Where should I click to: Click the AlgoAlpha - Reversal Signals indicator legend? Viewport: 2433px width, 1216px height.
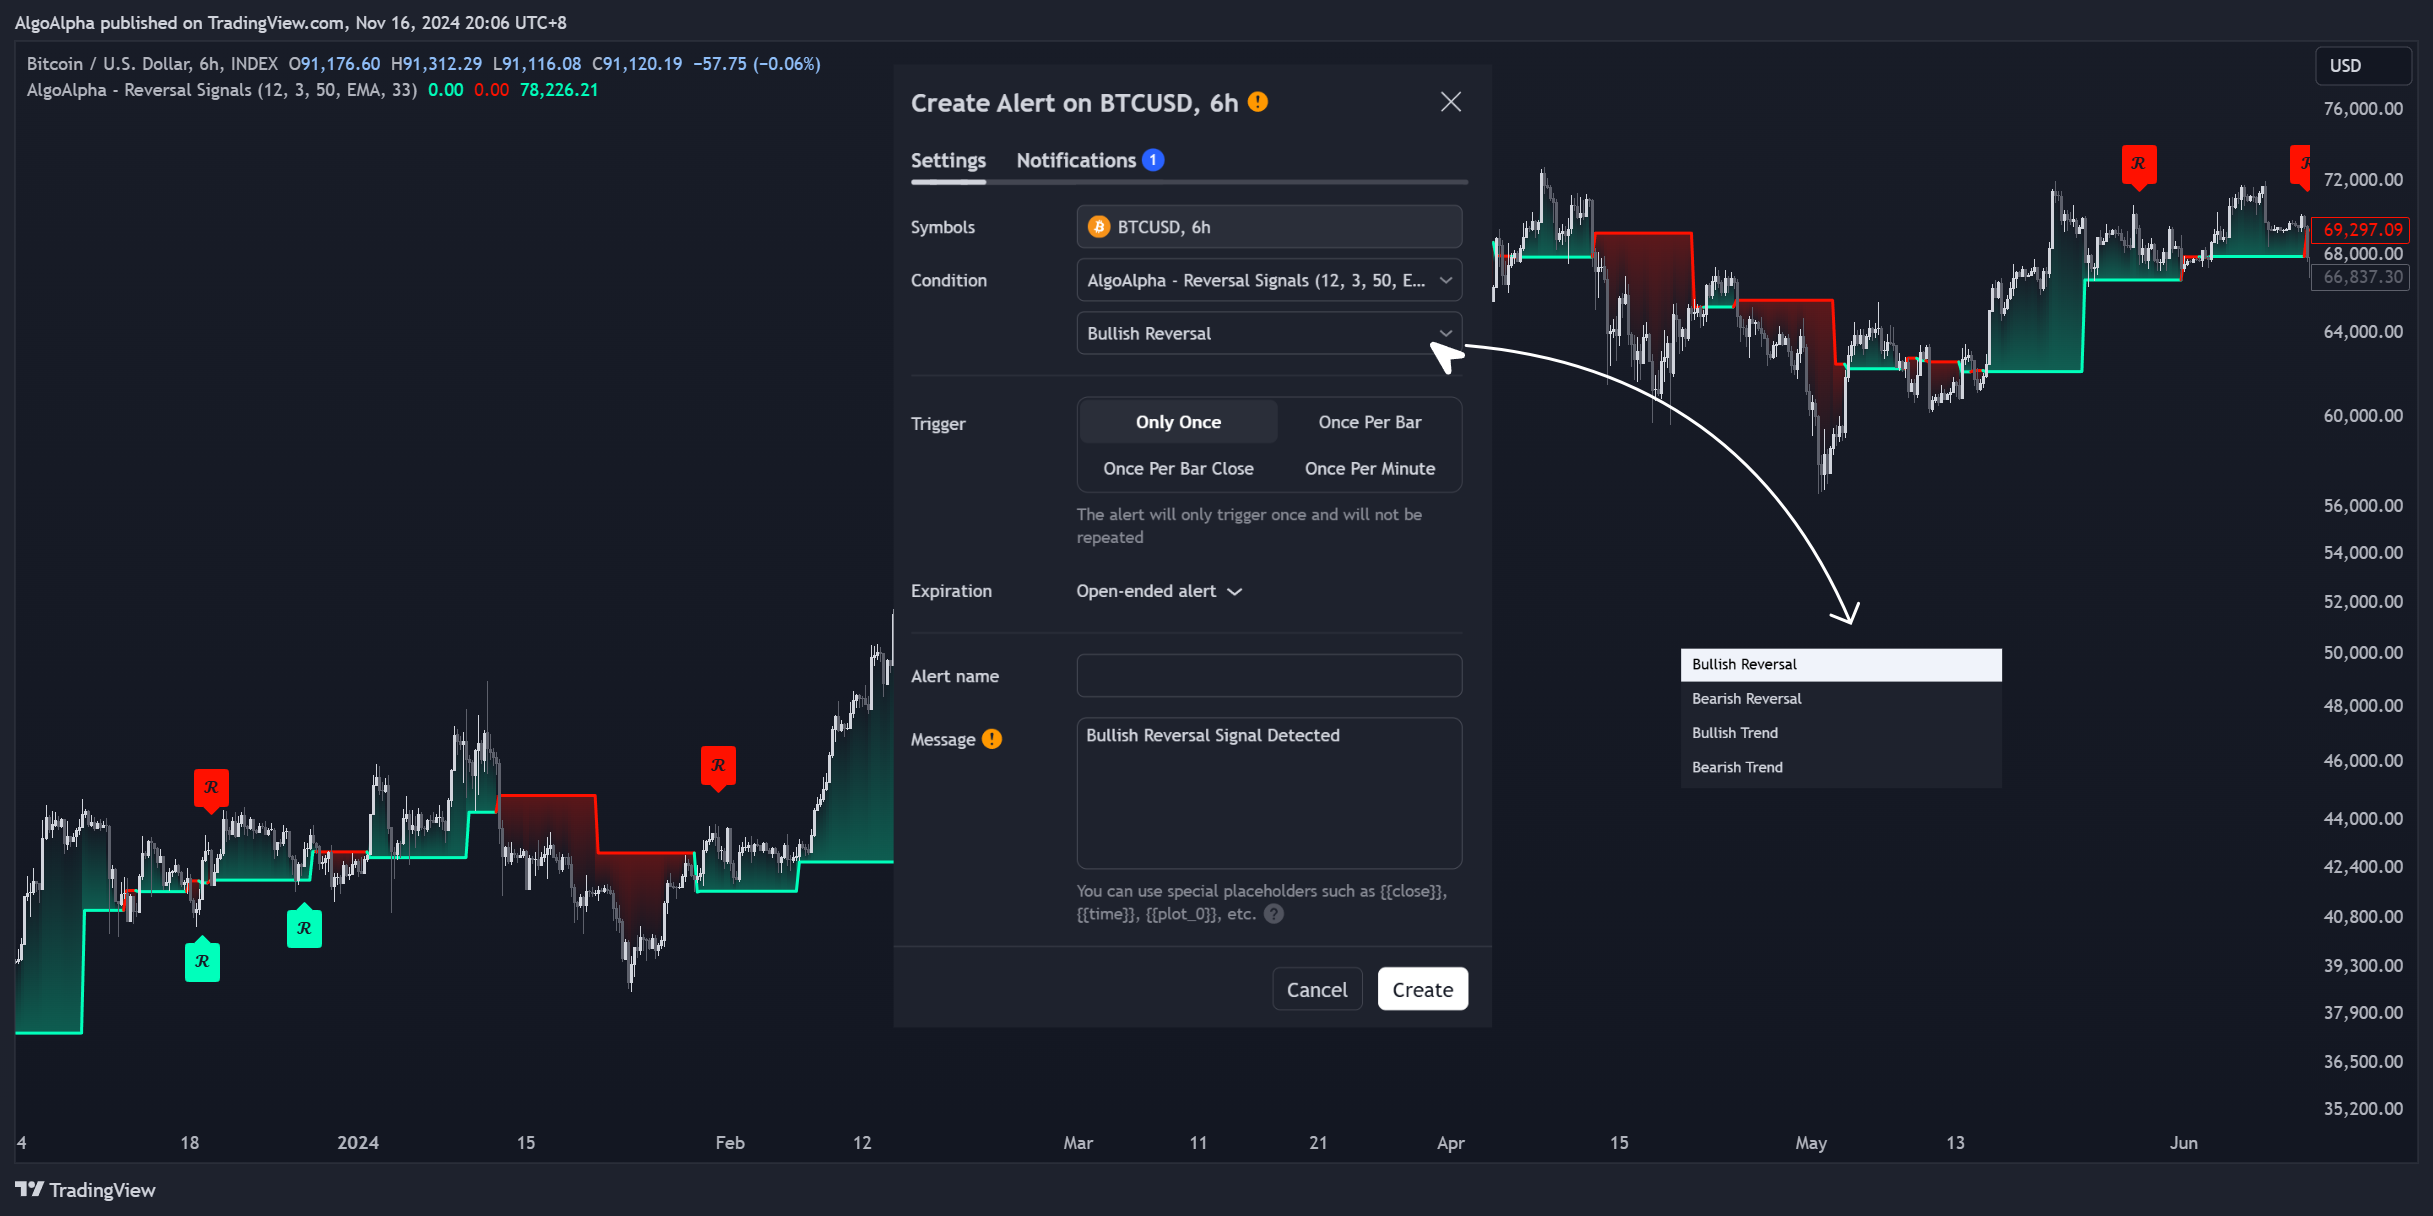click(221, 90)
